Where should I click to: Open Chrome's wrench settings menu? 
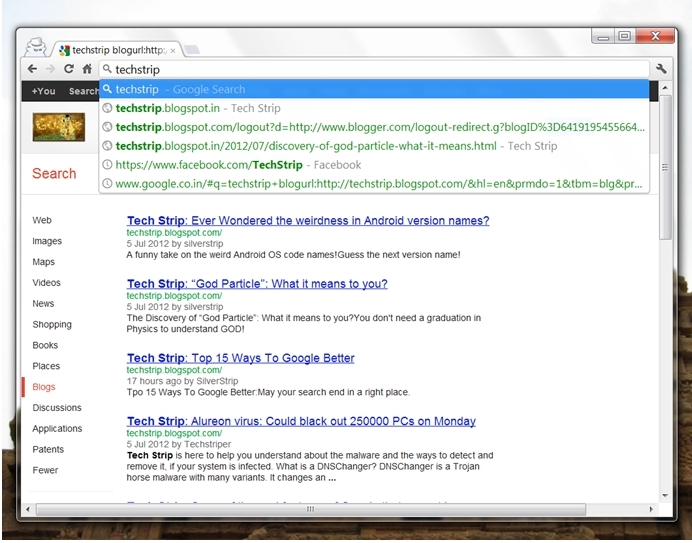(661, 69)
